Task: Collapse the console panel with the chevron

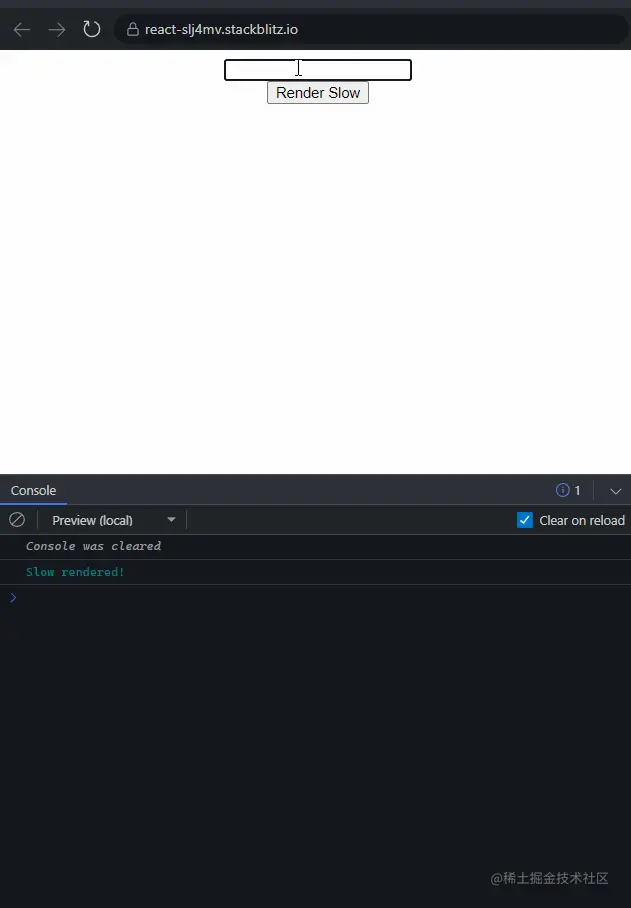Action: coord(615,491)
